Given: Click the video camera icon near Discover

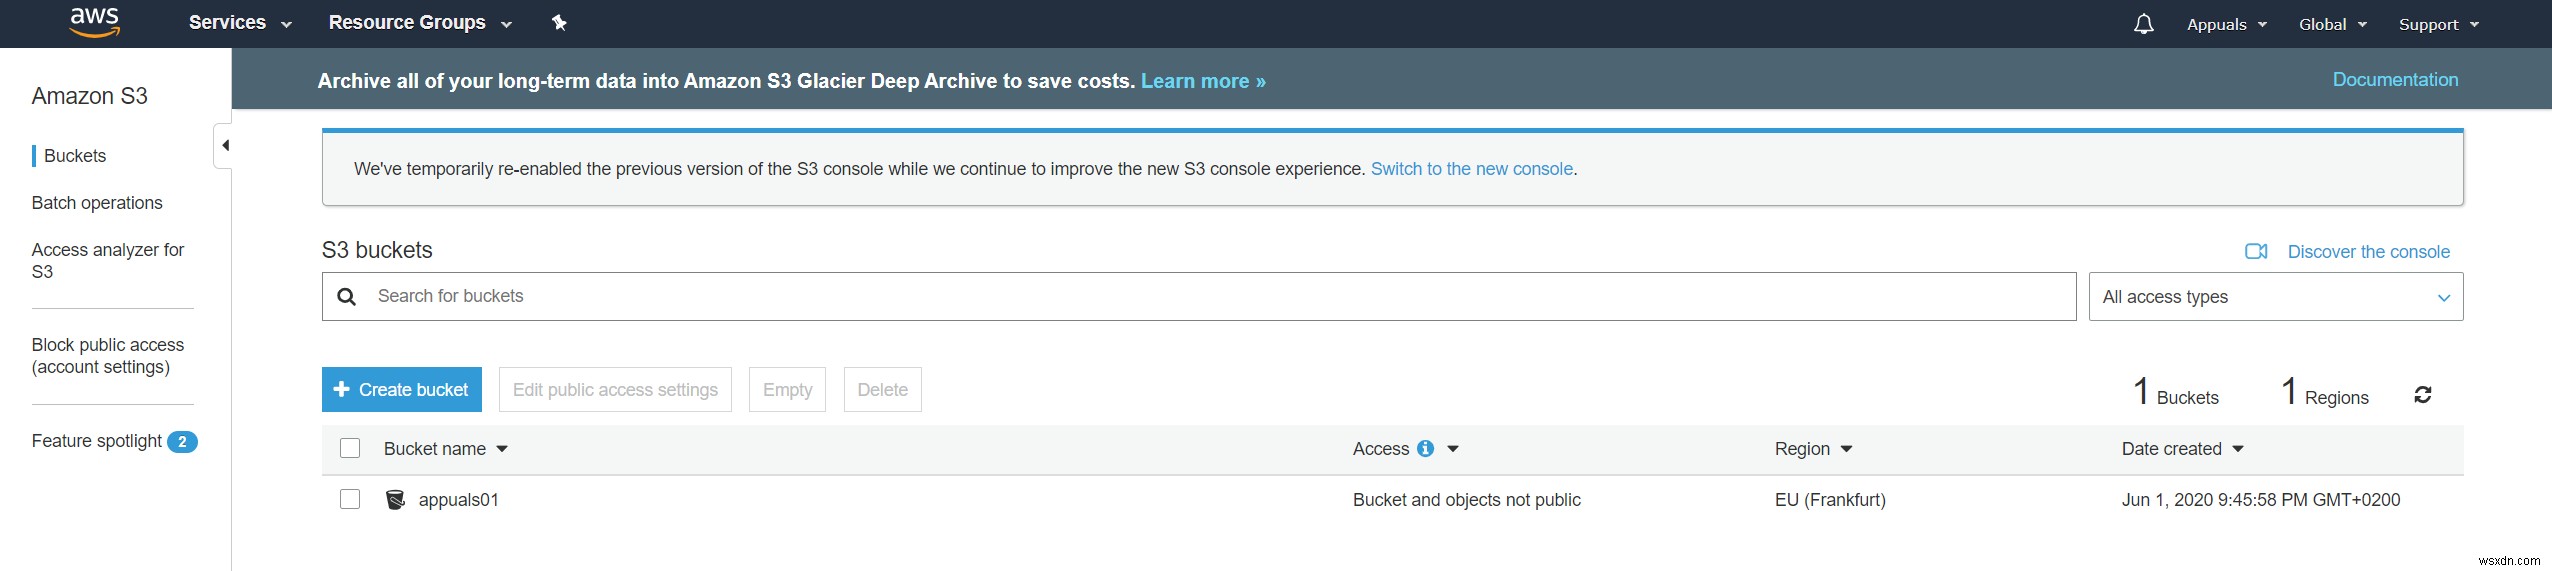Looking at the screenshot, I should (2256, 252).
